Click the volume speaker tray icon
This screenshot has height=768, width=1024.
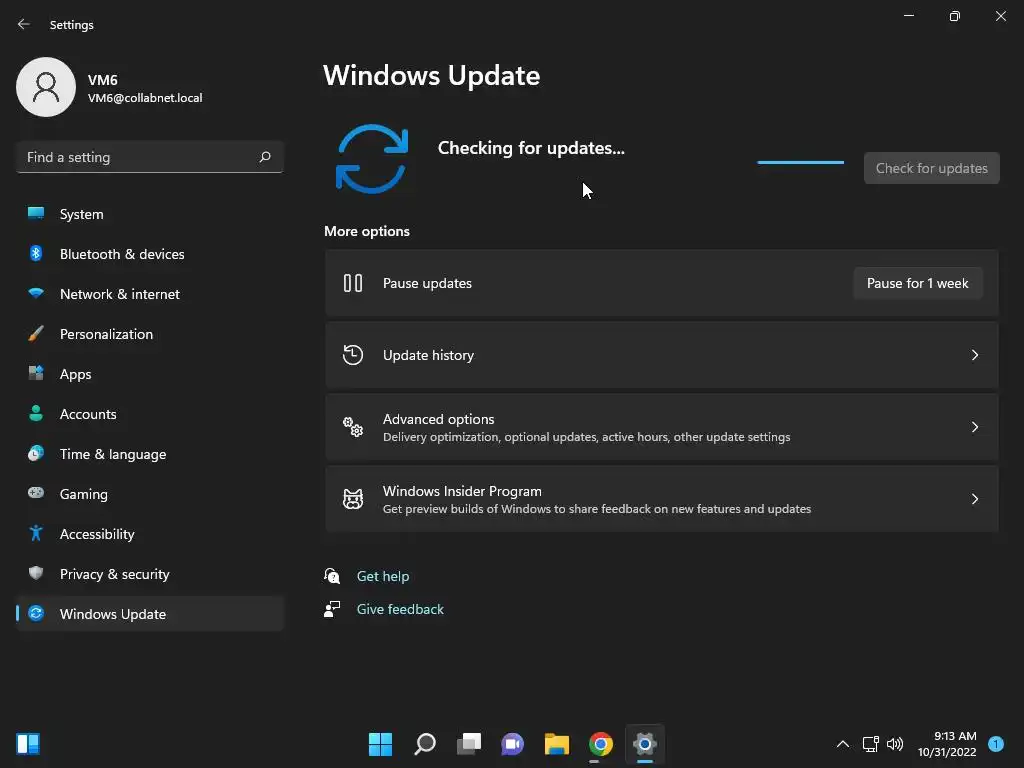tap(895, 744)
